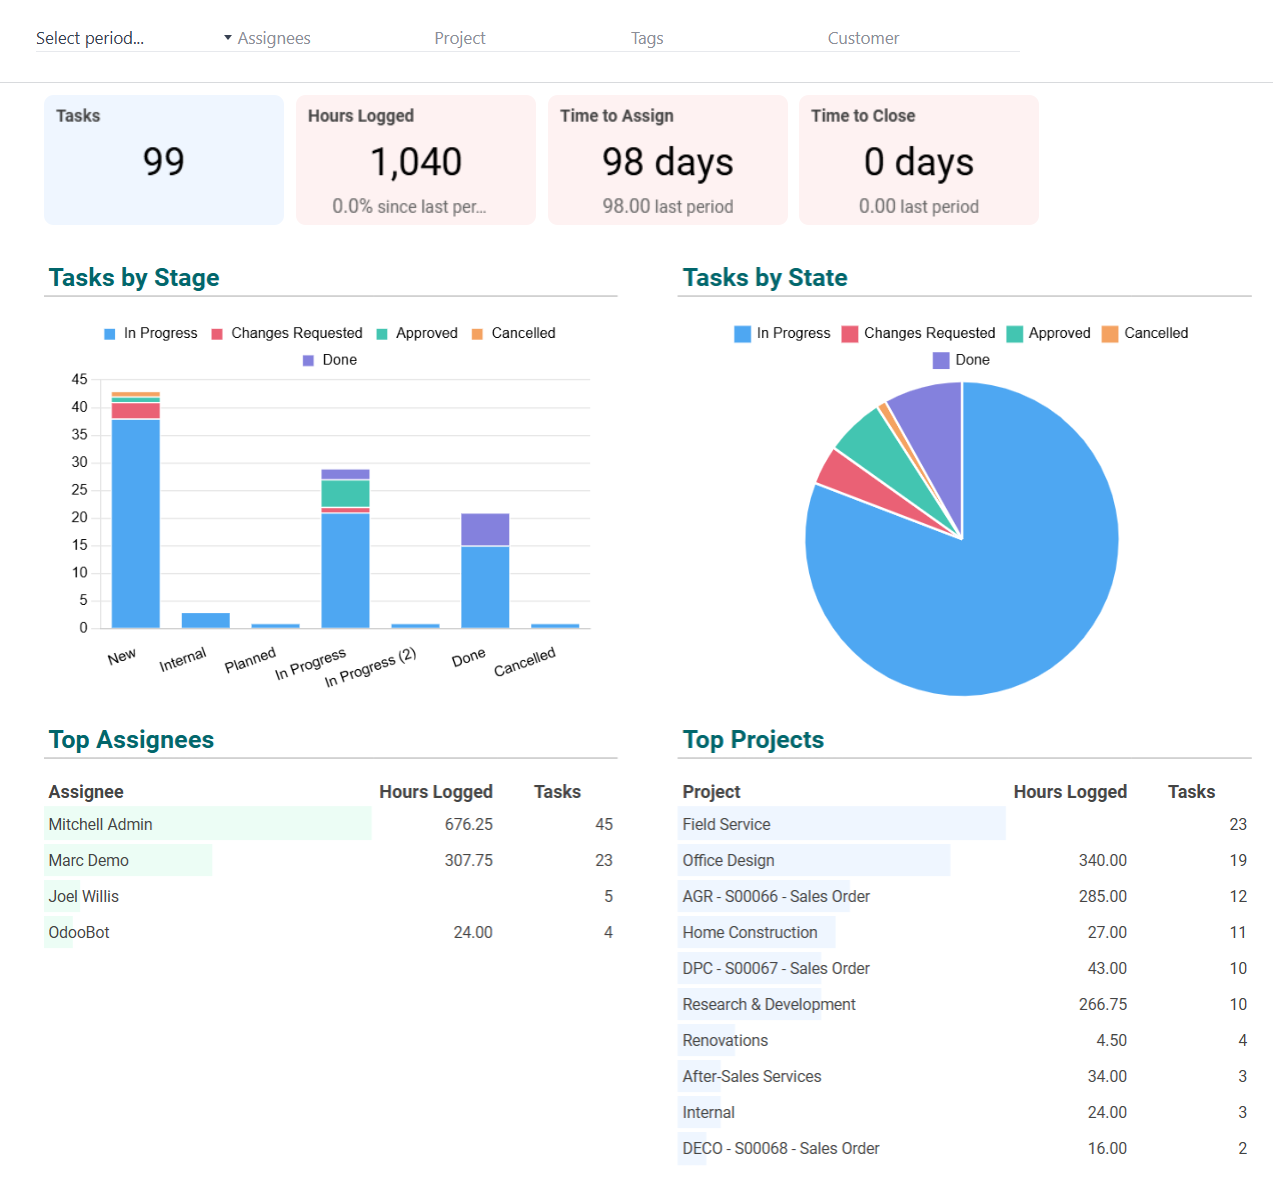Open the Hours Logged scorecard
The image size is (1273, 1202).
pos(416,160)
